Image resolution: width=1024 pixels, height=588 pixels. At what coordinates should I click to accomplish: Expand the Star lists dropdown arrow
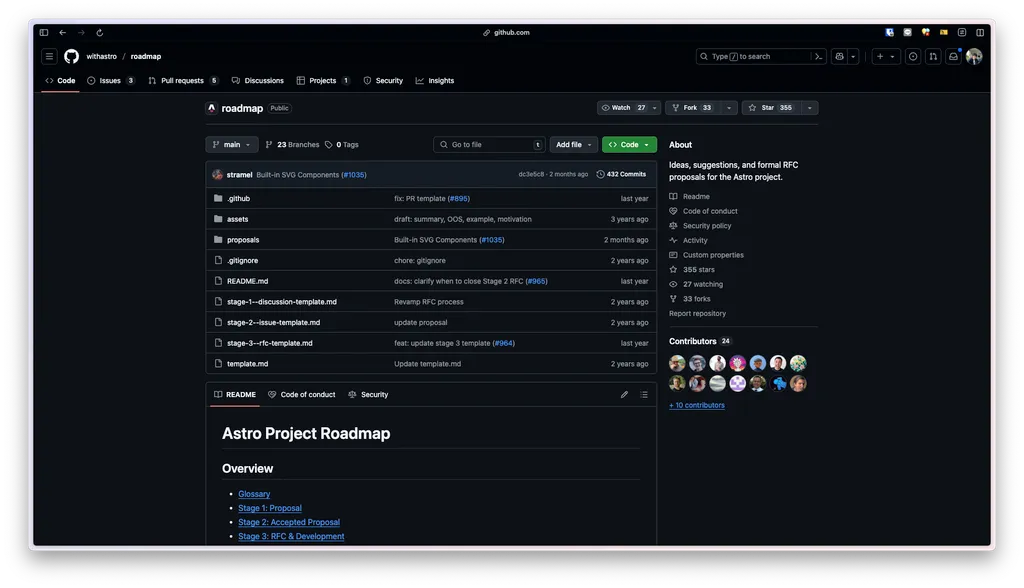[x=810, y=108]
